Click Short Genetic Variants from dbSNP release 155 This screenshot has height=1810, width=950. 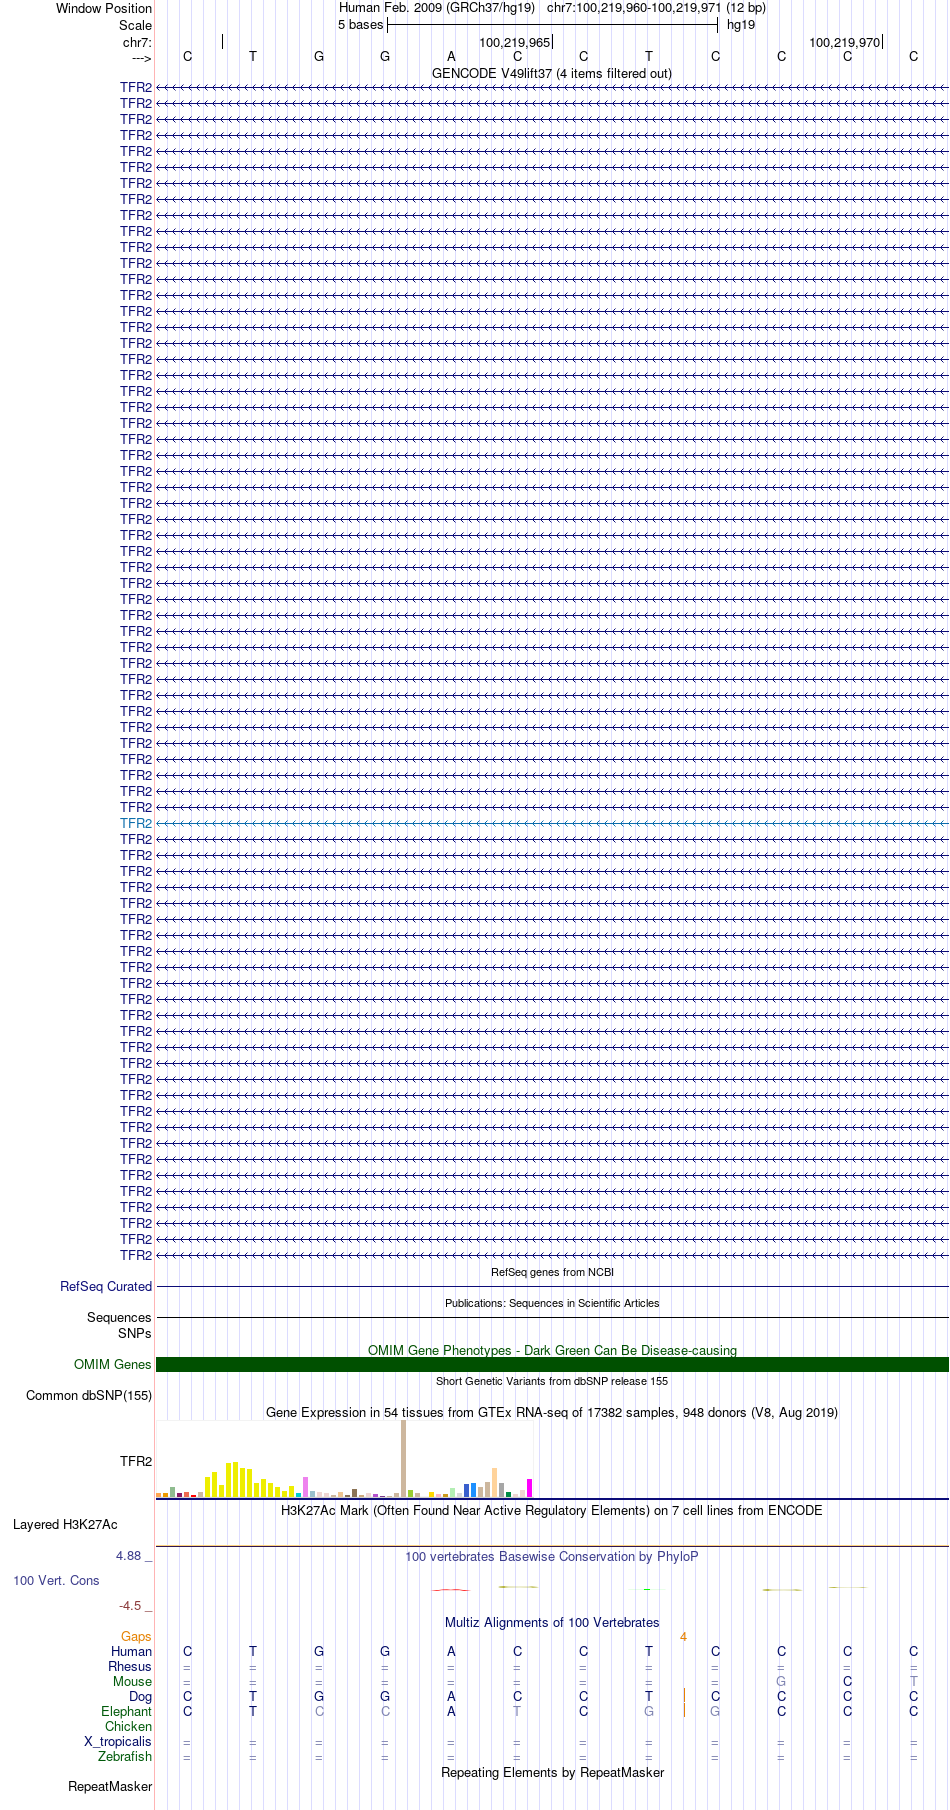point(552,1381)
